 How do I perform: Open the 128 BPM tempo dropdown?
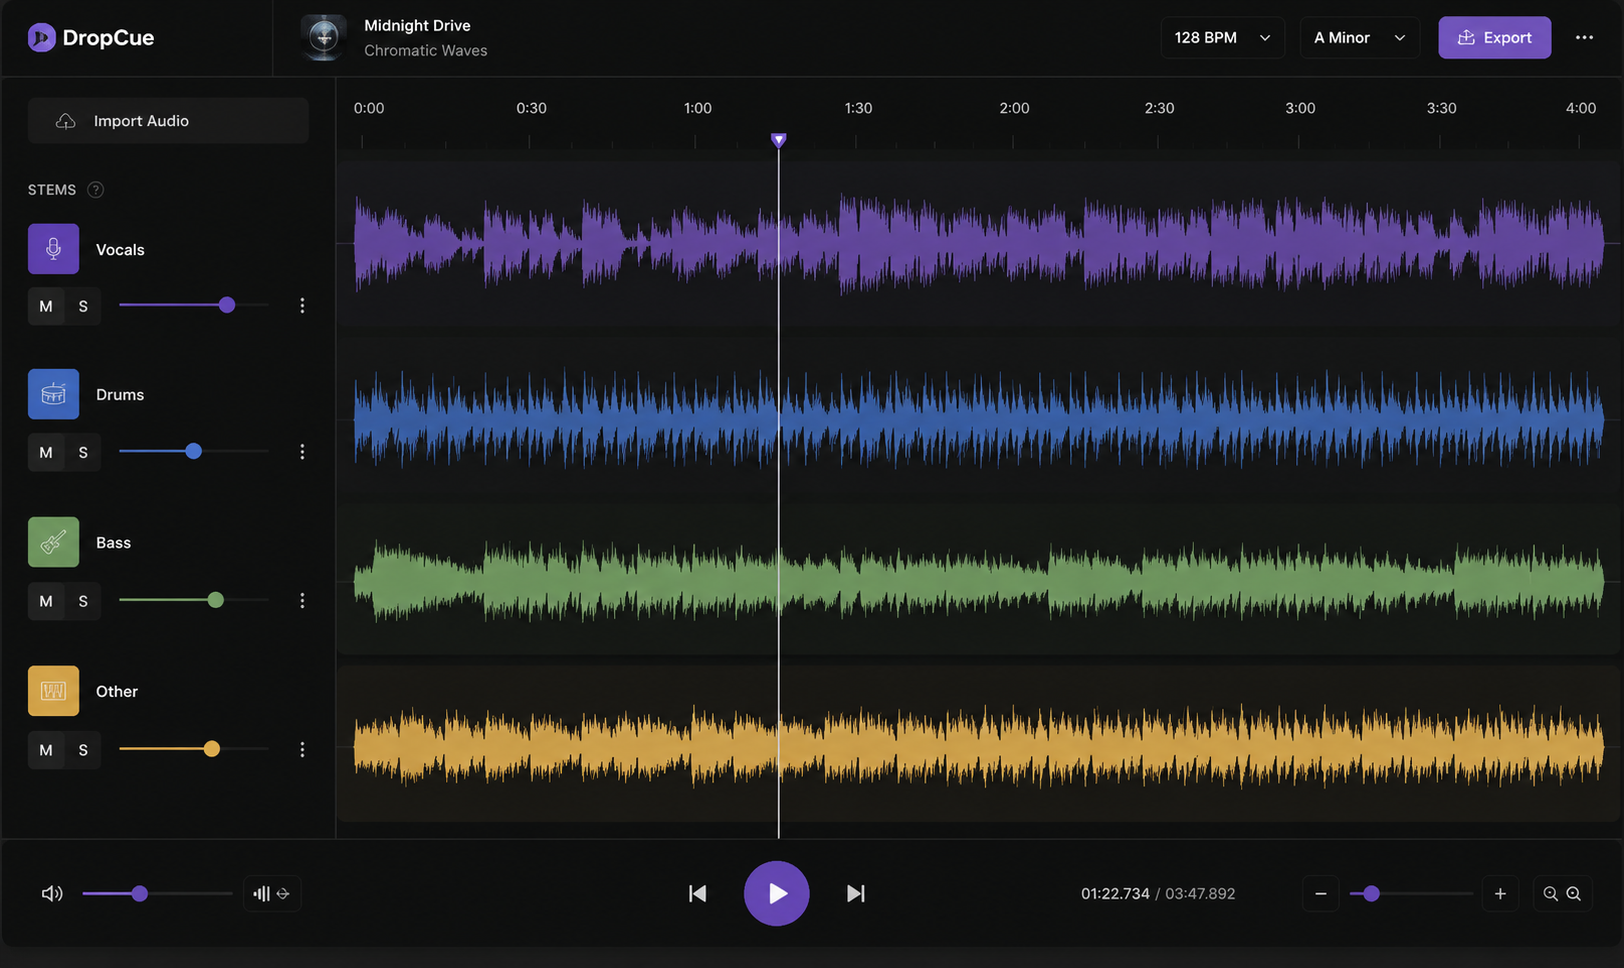(1222, 38)
